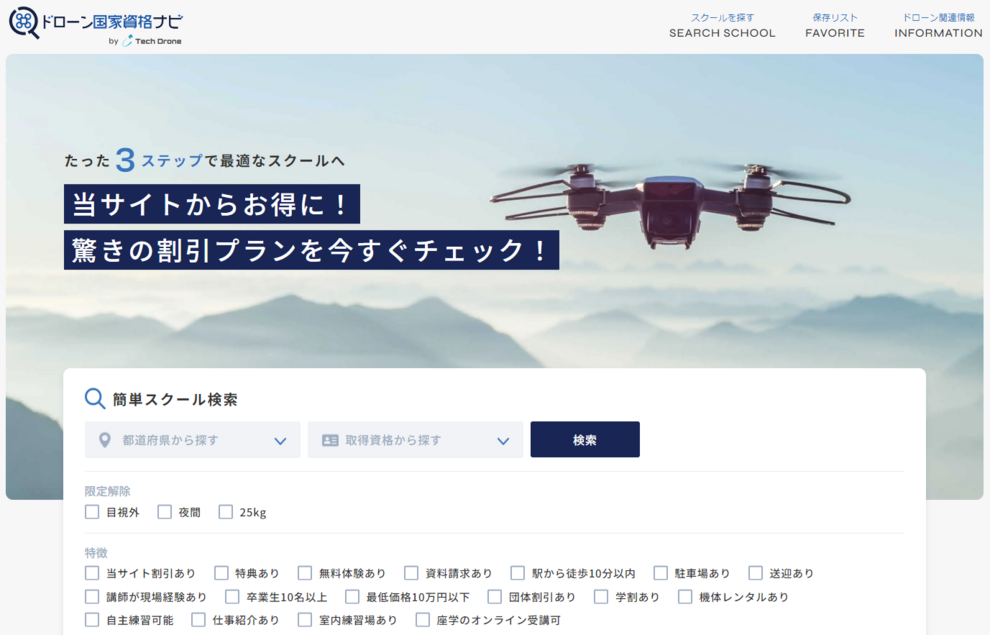Click the 取得資格から探す chevron arrow
This screenshot has width=990, height=635.
click(503, 441)
